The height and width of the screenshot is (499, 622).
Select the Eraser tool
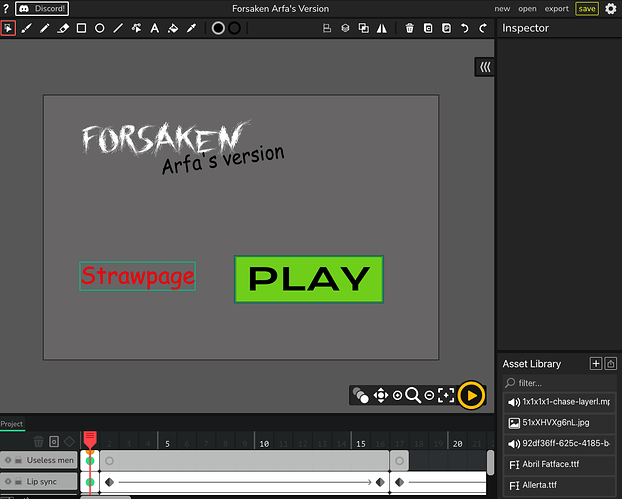[x=63, y=28]
